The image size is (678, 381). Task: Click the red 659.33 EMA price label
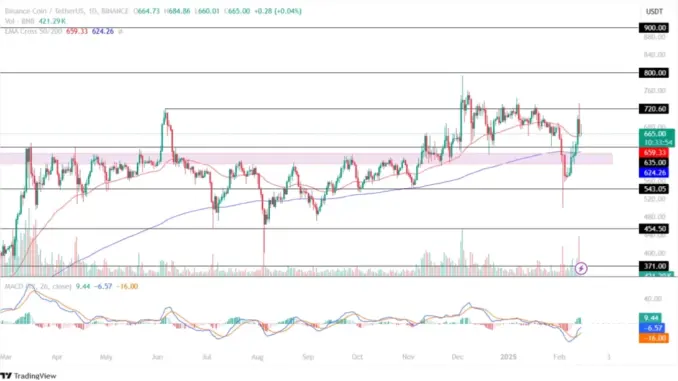pyautogui.click(x=655, y=153)
